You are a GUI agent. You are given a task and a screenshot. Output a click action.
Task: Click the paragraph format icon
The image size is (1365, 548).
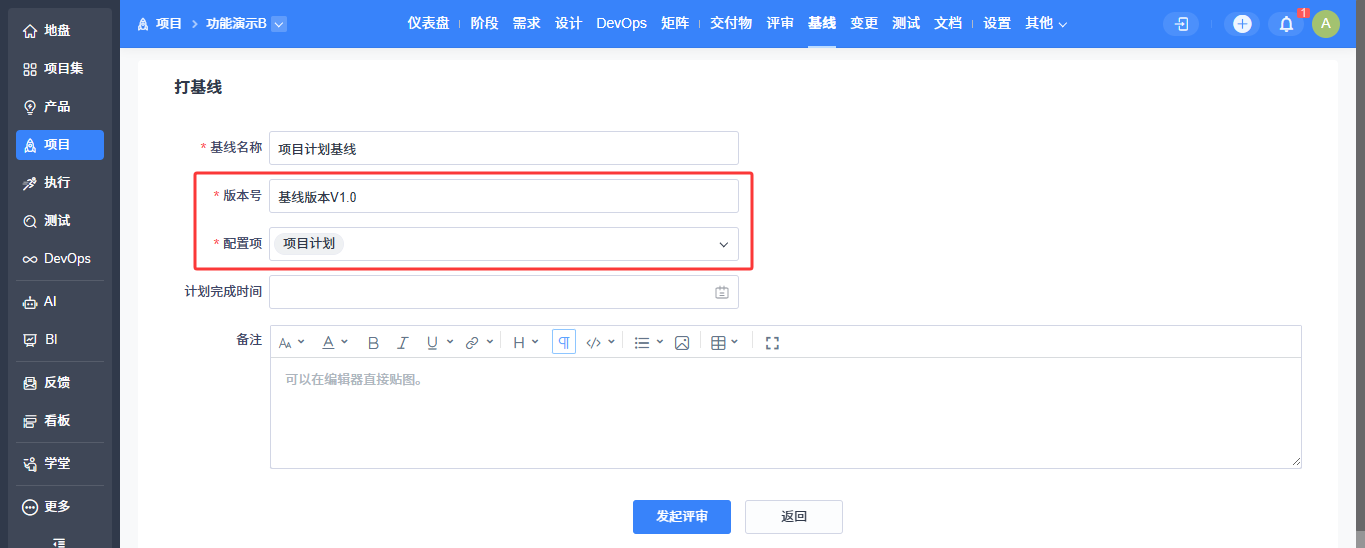point(564,342)
